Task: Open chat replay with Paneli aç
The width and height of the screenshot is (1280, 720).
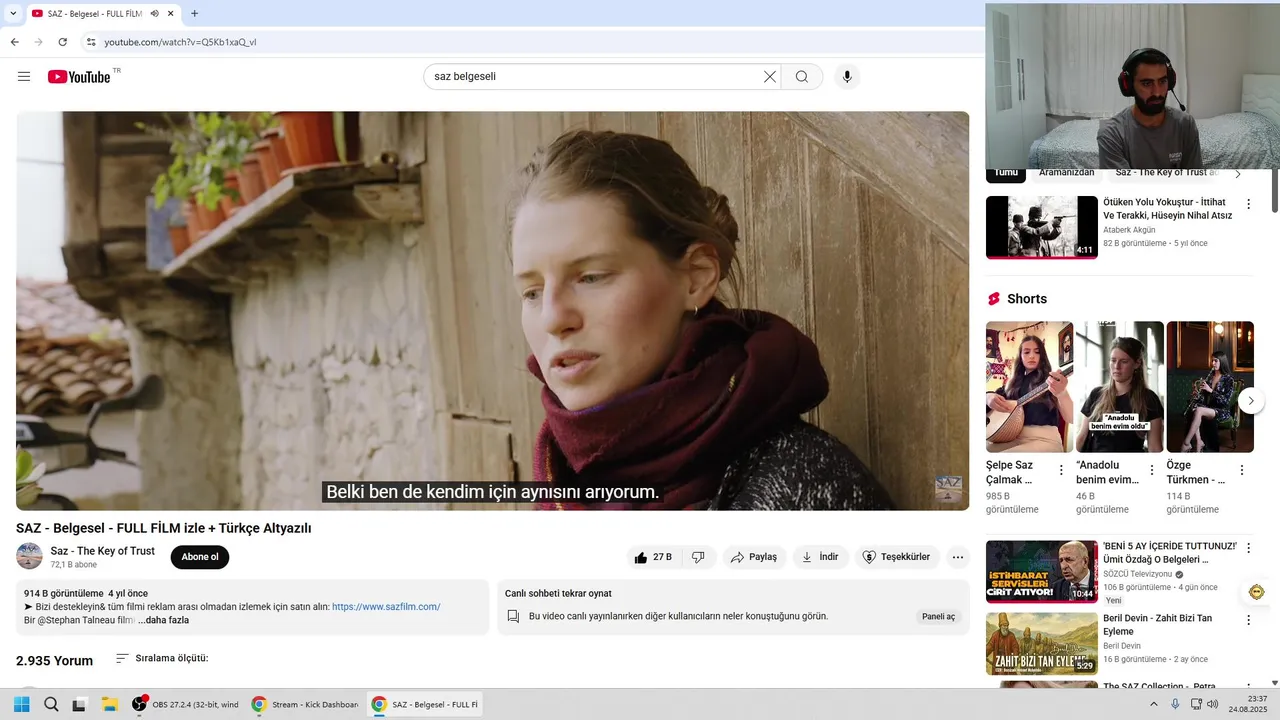Action: 938,617
